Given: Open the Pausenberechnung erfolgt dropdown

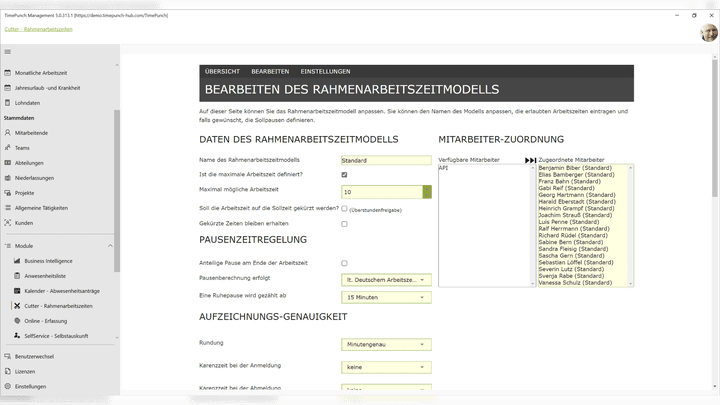Looking at the screenshot, I should 386,280.
